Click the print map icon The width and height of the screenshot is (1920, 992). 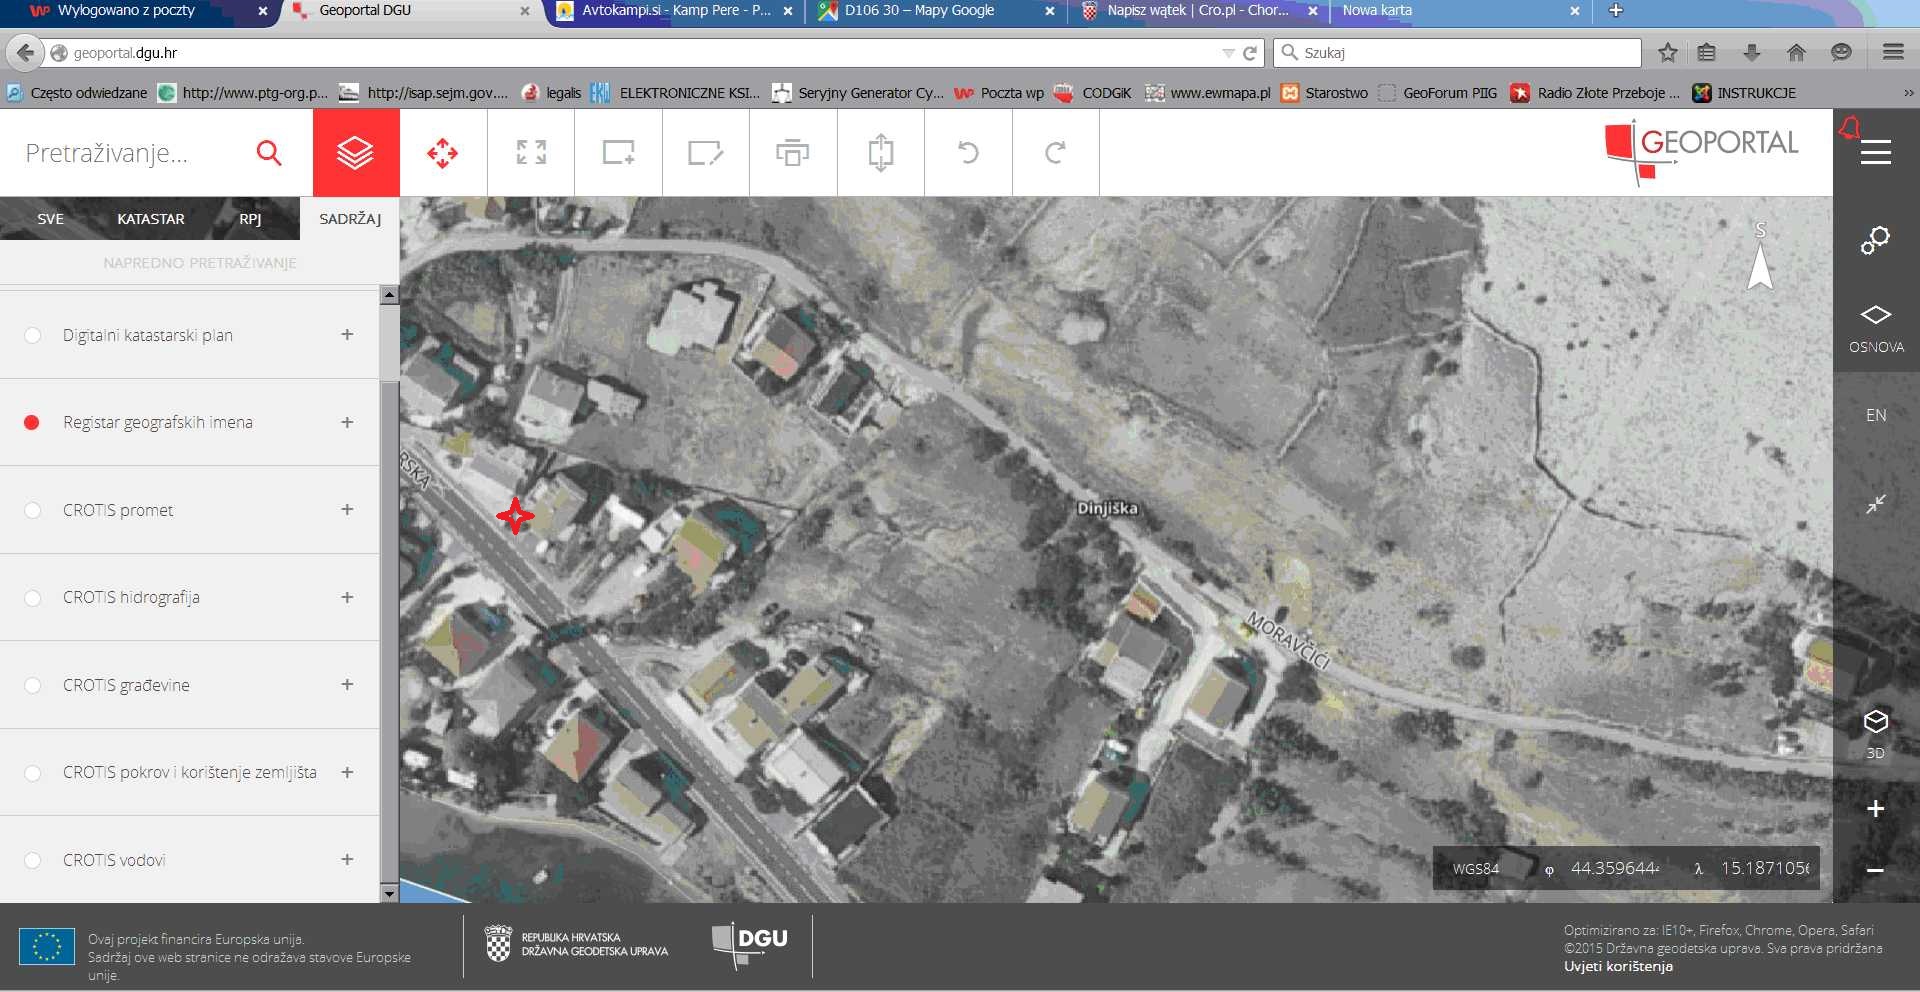(x=792, y=153)
